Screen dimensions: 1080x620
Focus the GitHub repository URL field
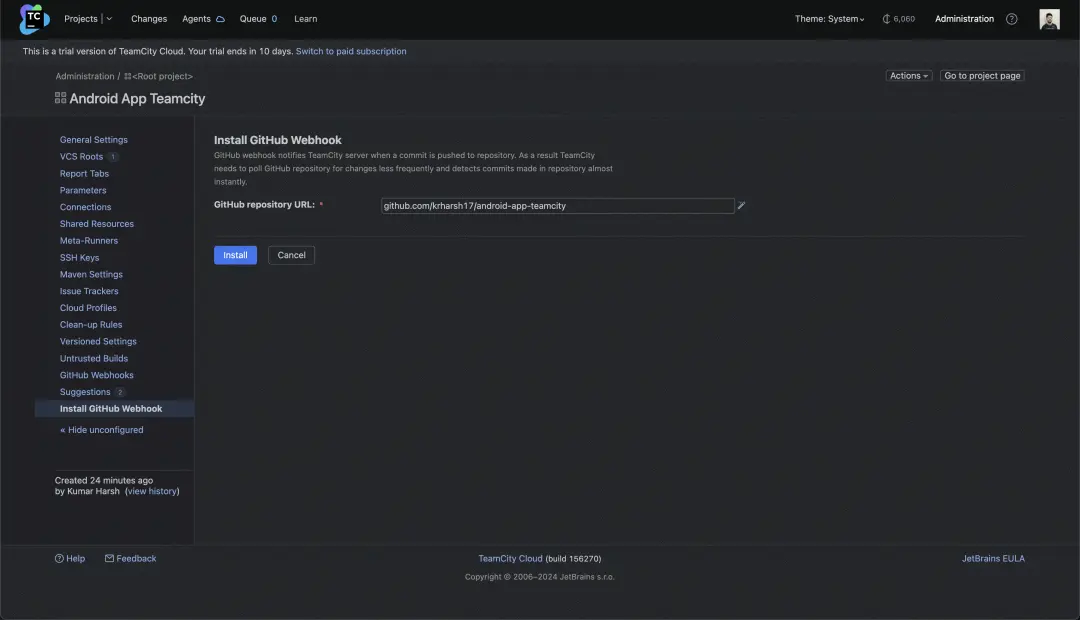[x=558, y=206]
